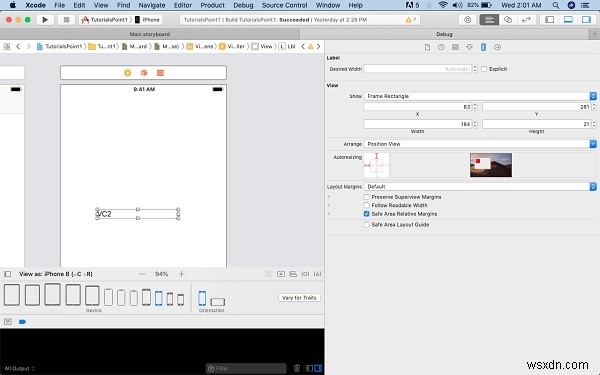This screenshot has width=600, height=375.
Task: Hide the debug area toggle icon
Action: (x=8, y=321)
